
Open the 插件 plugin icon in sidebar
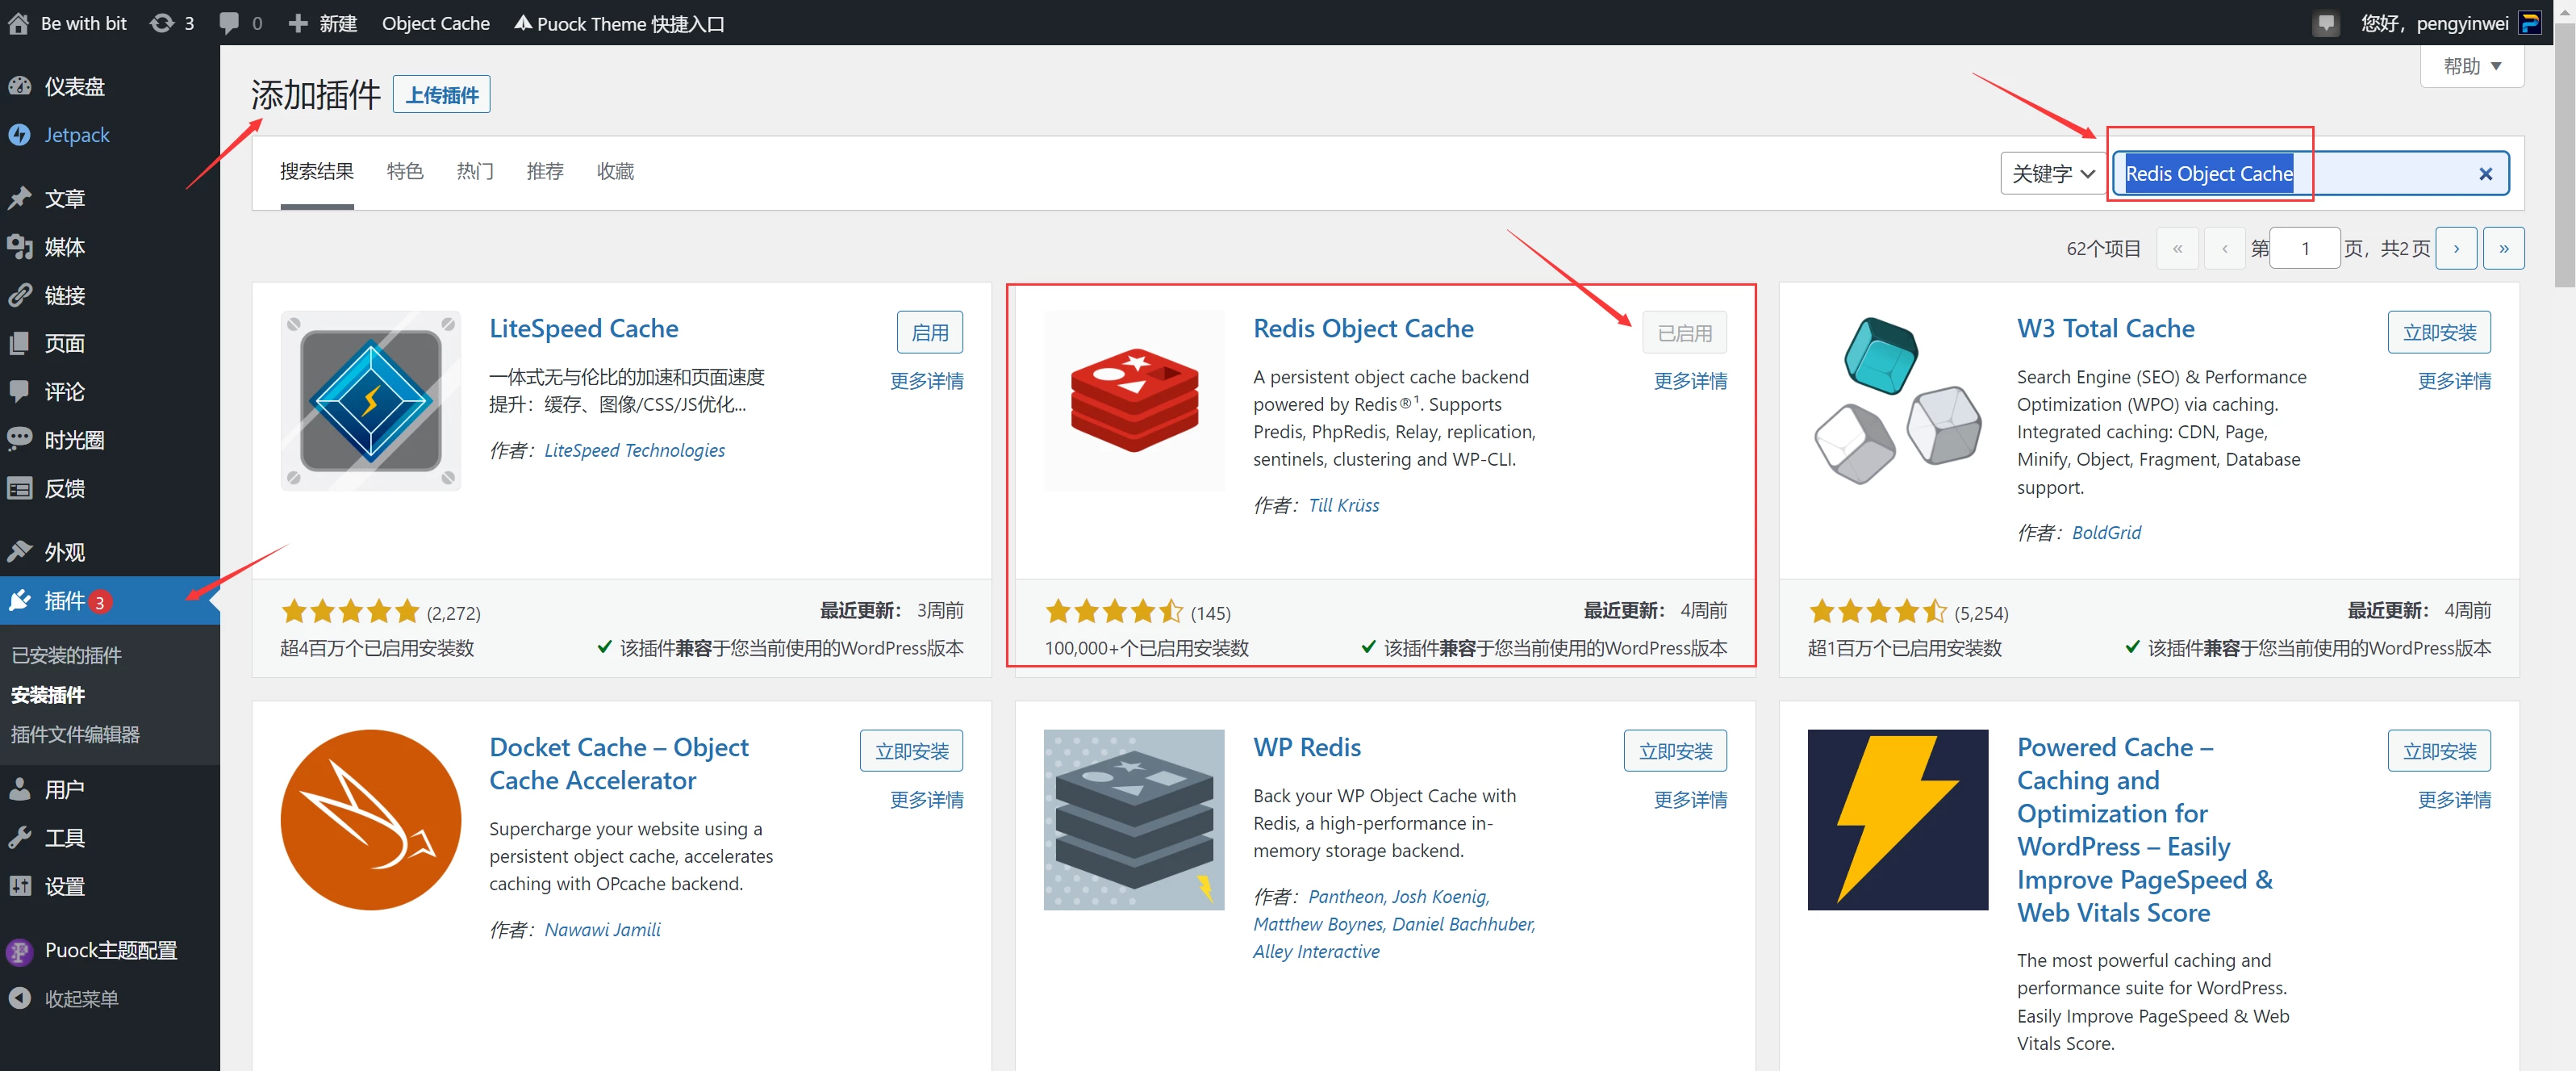(x=20, y=600)
